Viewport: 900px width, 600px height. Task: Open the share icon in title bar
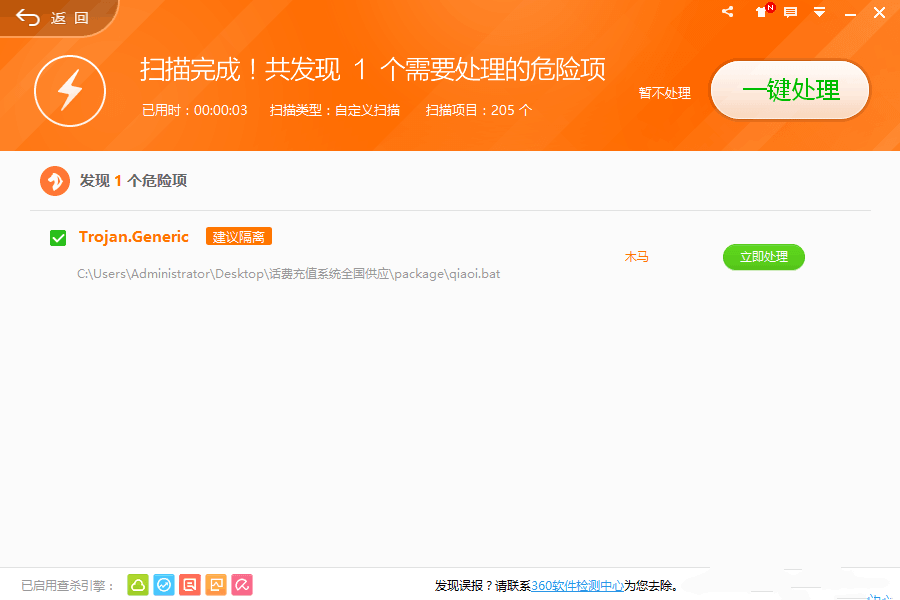pos(727,13)
